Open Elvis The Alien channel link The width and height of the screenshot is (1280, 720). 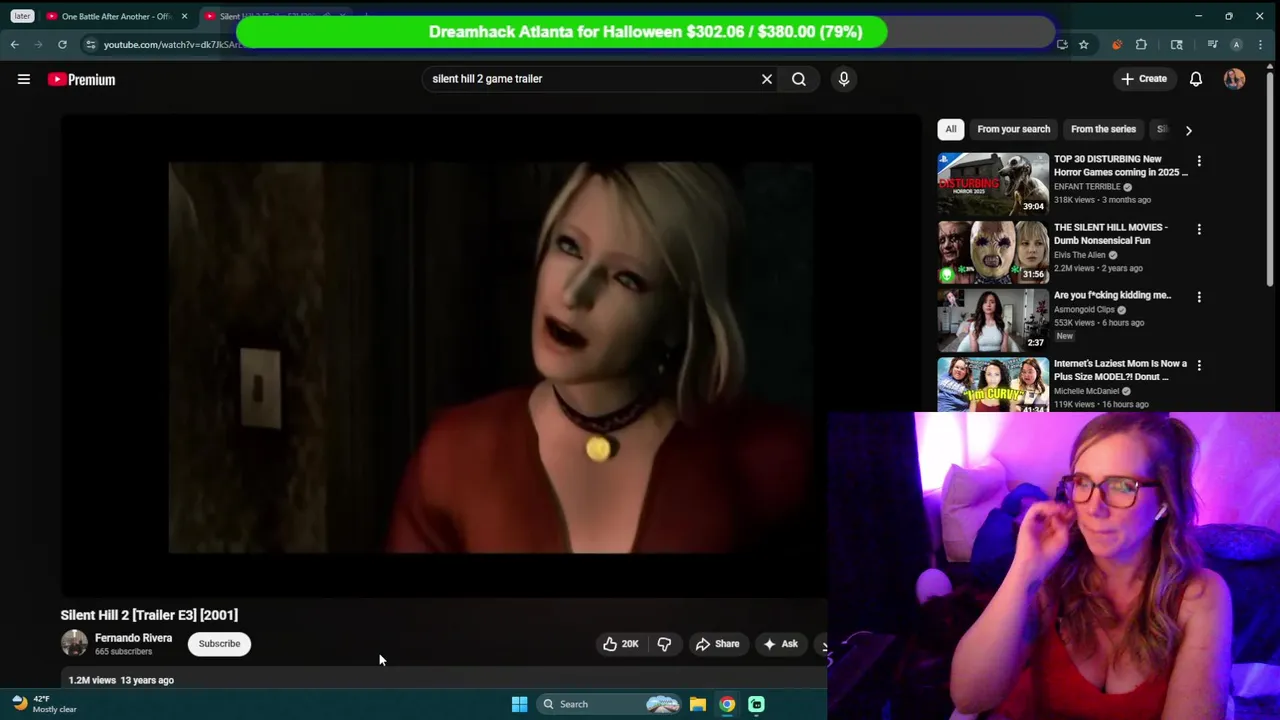pos(1080,255)
